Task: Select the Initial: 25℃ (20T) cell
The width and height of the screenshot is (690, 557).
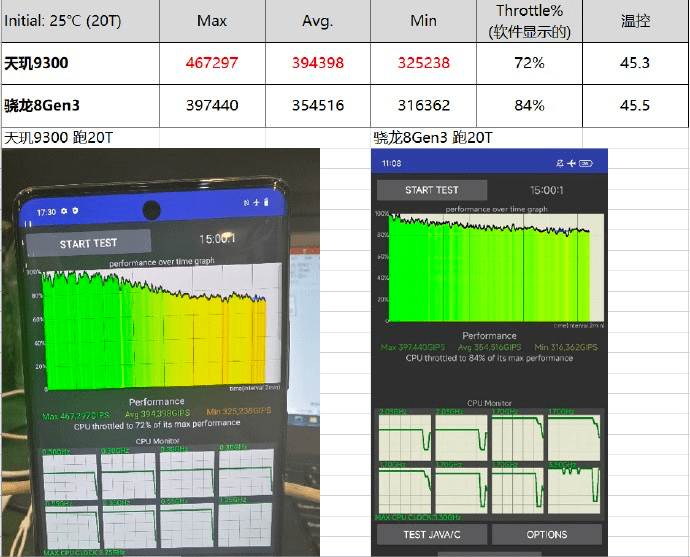Action: coord(79,21)
